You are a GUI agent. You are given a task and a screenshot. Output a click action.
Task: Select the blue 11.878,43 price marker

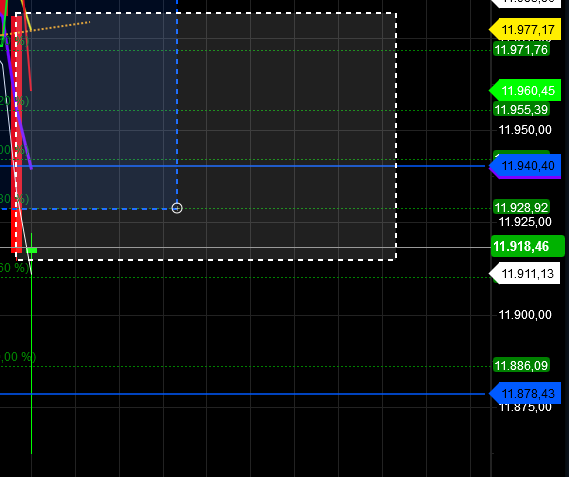click(x=525, y=393)
